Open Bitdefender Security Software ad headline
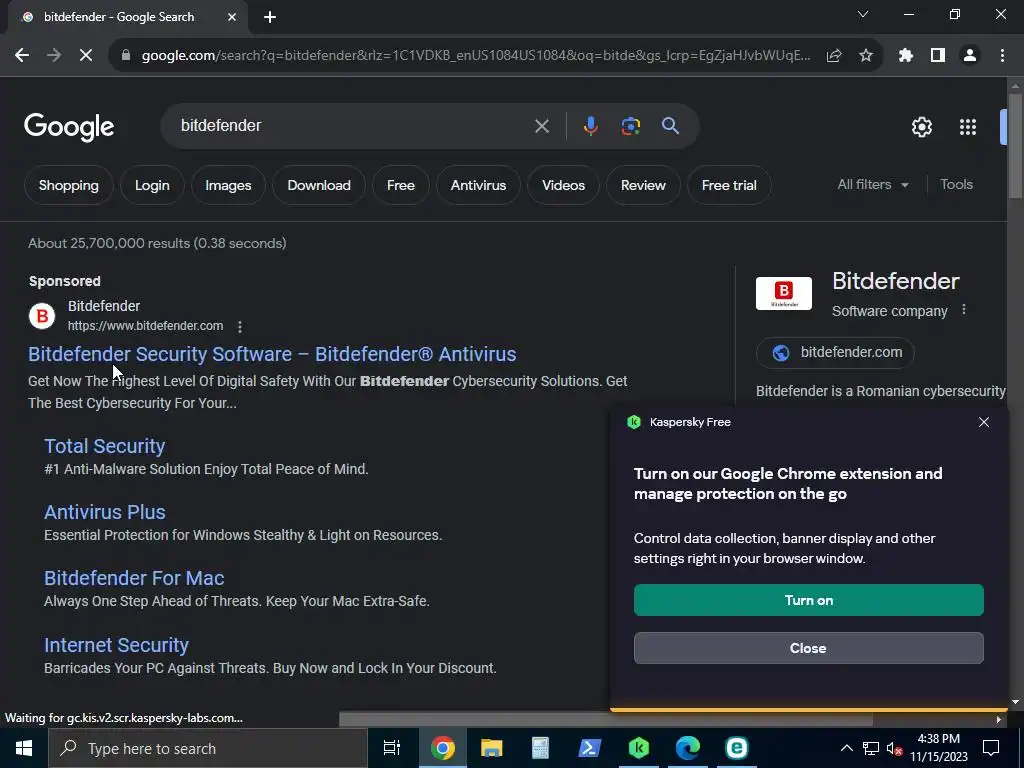Image resolution: width=1024 pixels, height=768 pixels. point(272,354)
